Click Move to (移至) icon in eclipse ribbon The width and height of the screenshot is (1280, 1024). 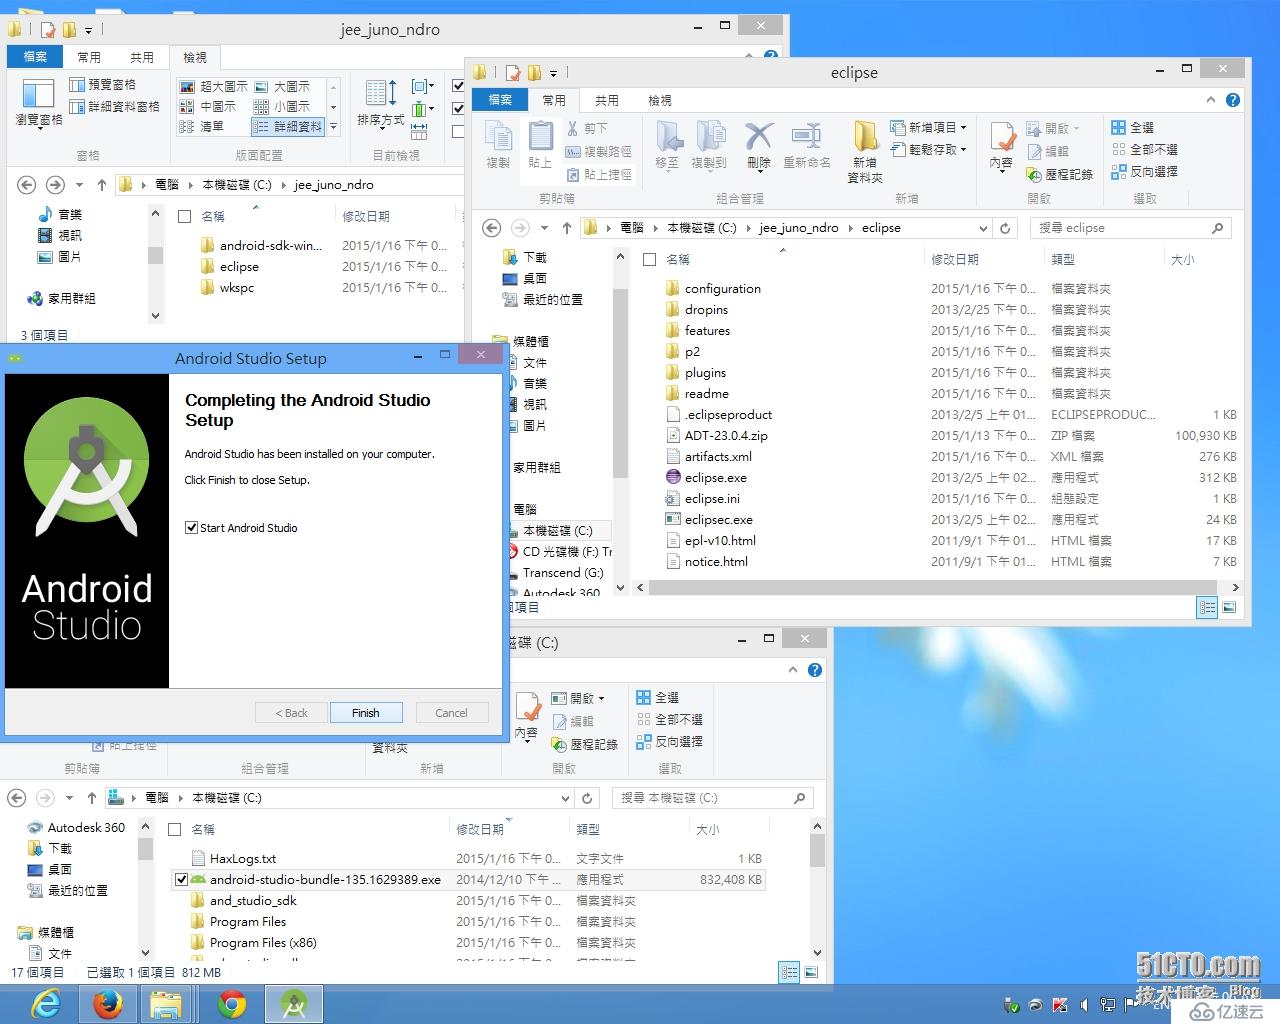click(667, 145)
